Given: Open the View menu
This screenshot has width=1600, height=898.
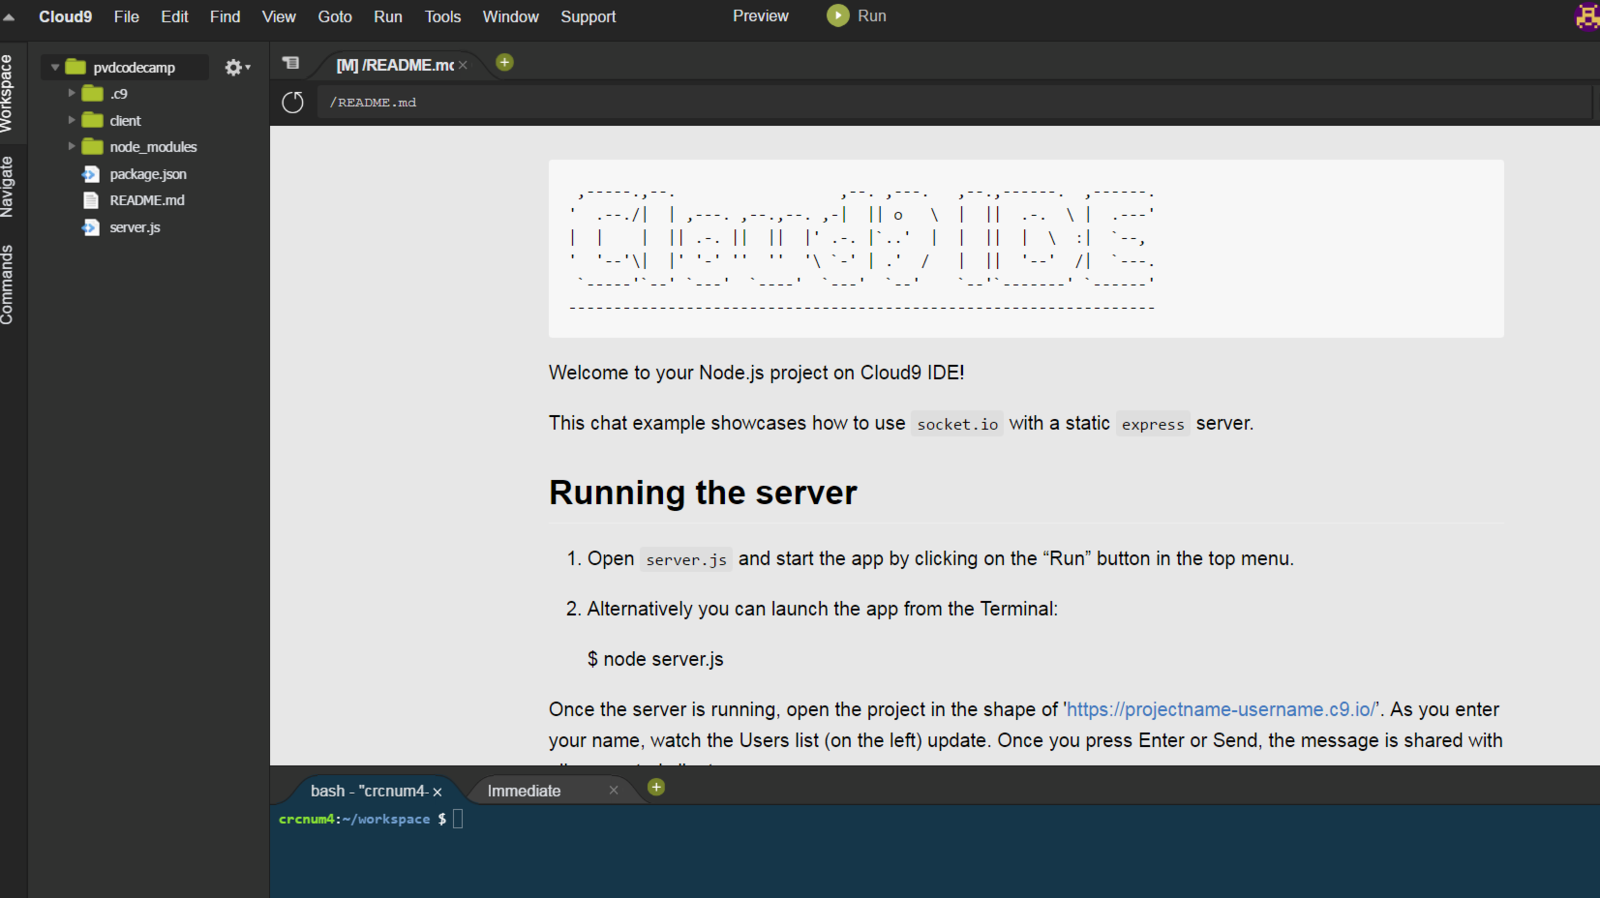Looking at the screenshot, I should (x=279, y=17).
